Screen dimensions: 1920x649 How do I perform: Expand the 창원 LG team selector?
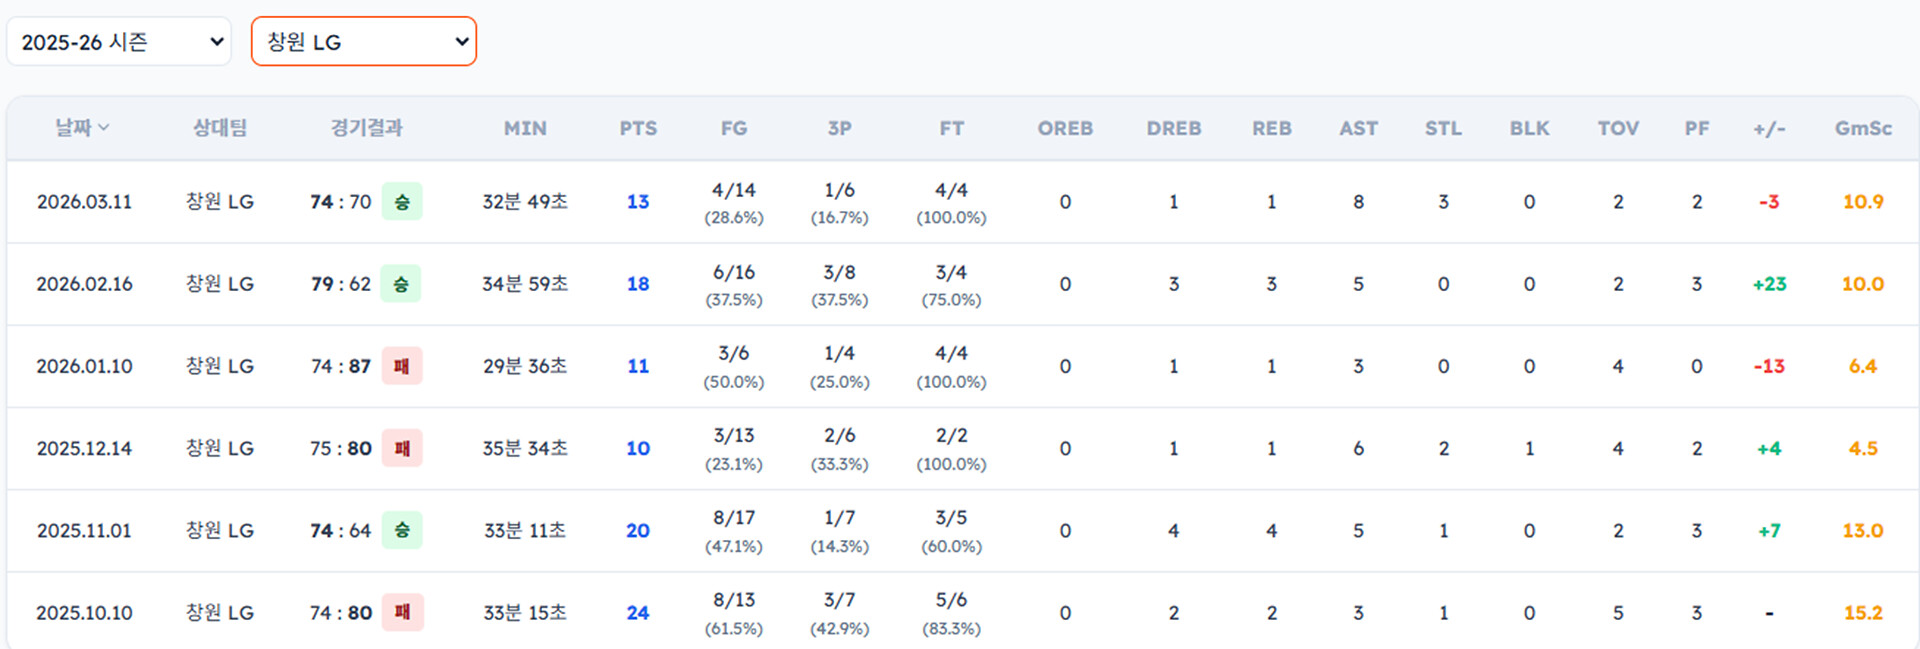363,42
